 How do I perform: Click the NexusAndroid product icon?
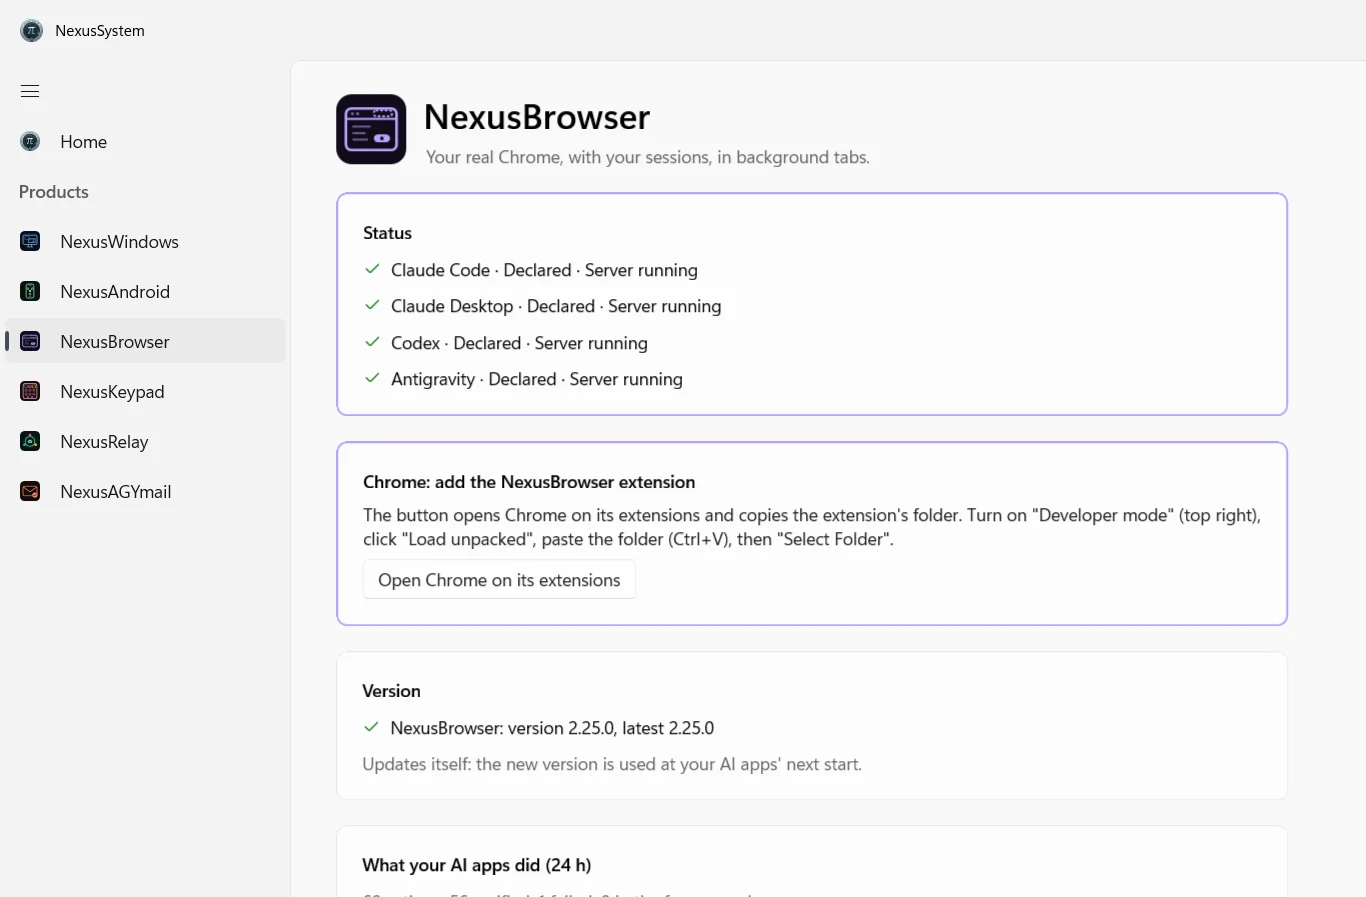click(x=30, y=291)
